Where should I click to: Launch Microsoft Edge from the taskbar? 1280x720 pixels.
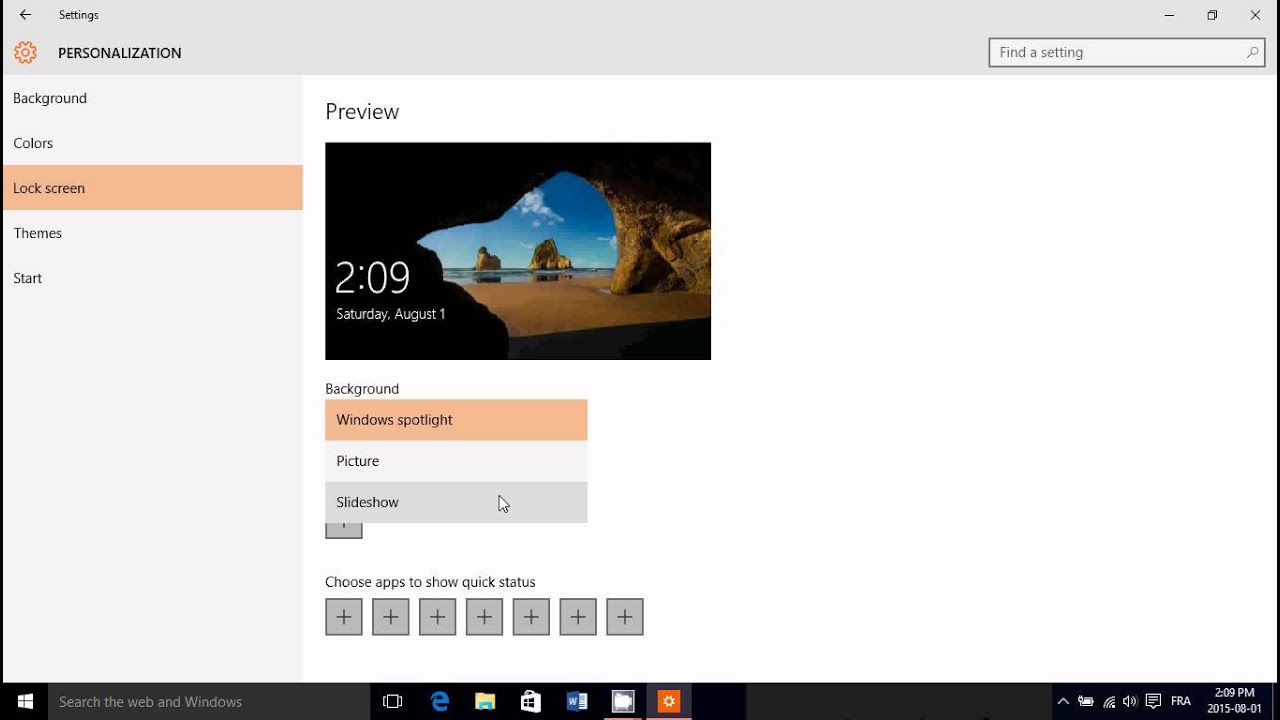pyautogui.click(x=440, y=702)
